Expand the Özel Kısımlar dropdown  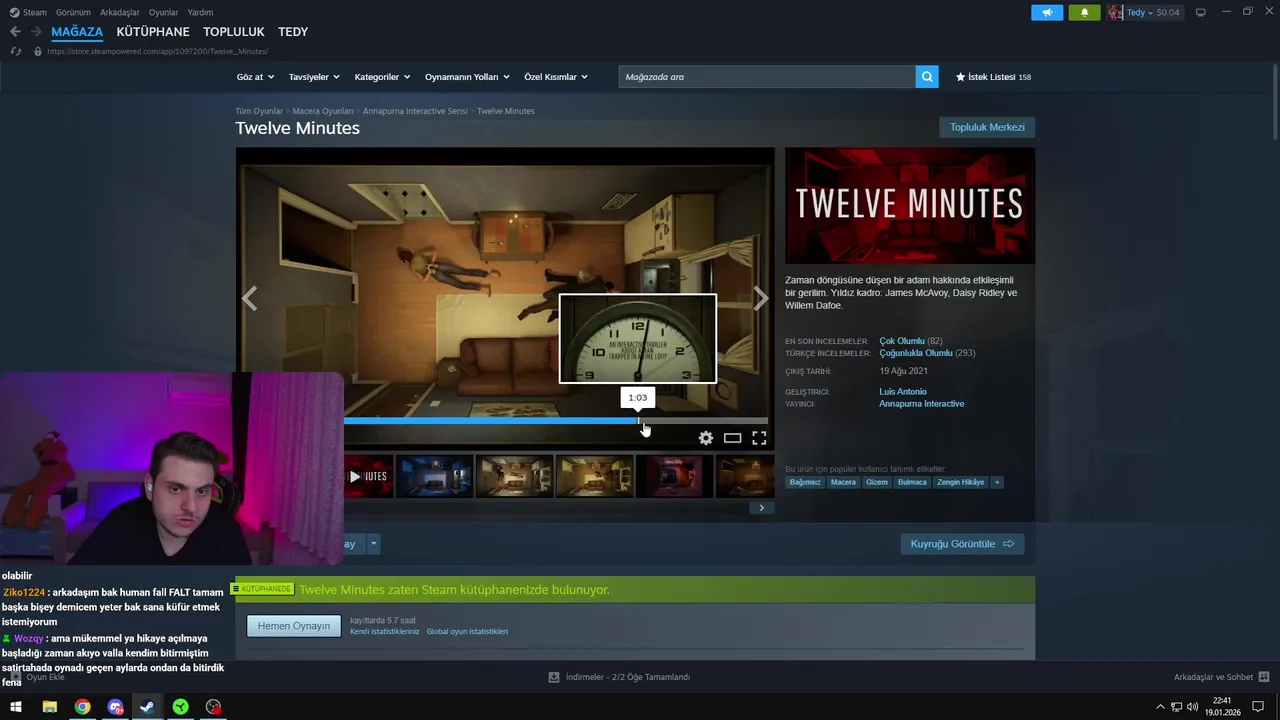pos(556,77)
